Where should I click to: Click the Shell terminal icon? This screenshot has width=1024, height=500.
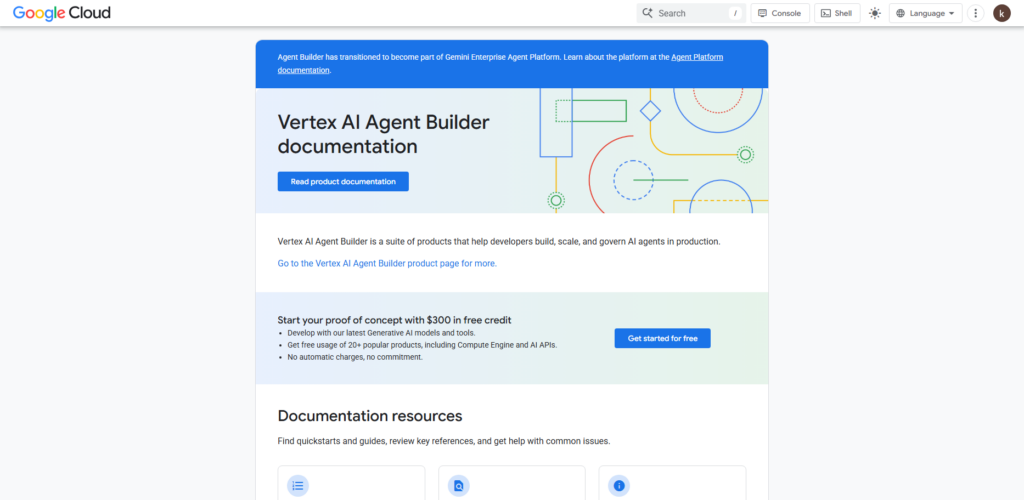[825, 13]
